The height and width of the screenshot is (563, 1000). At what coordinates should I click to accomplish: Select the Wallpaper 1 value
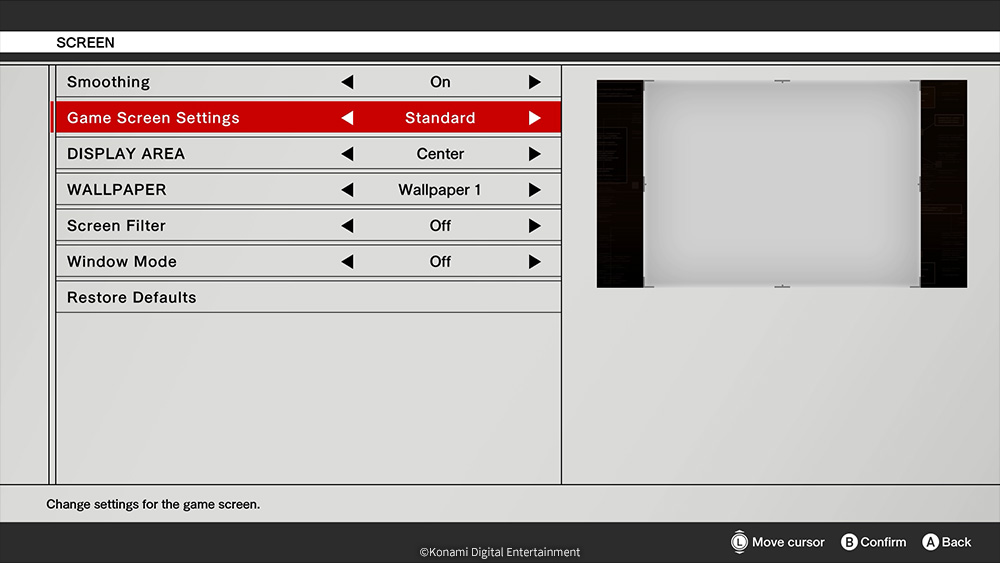[440, 190]
